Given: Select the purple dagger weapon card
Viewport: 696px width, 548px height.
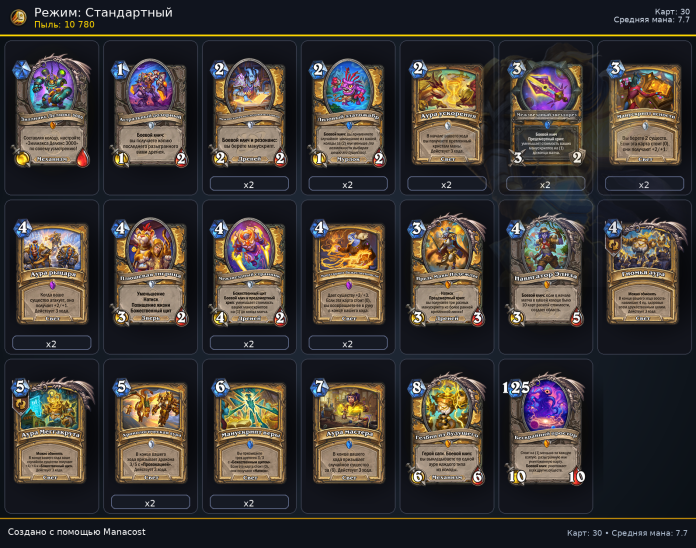Looking at the screenshot, I should point(546,114).
